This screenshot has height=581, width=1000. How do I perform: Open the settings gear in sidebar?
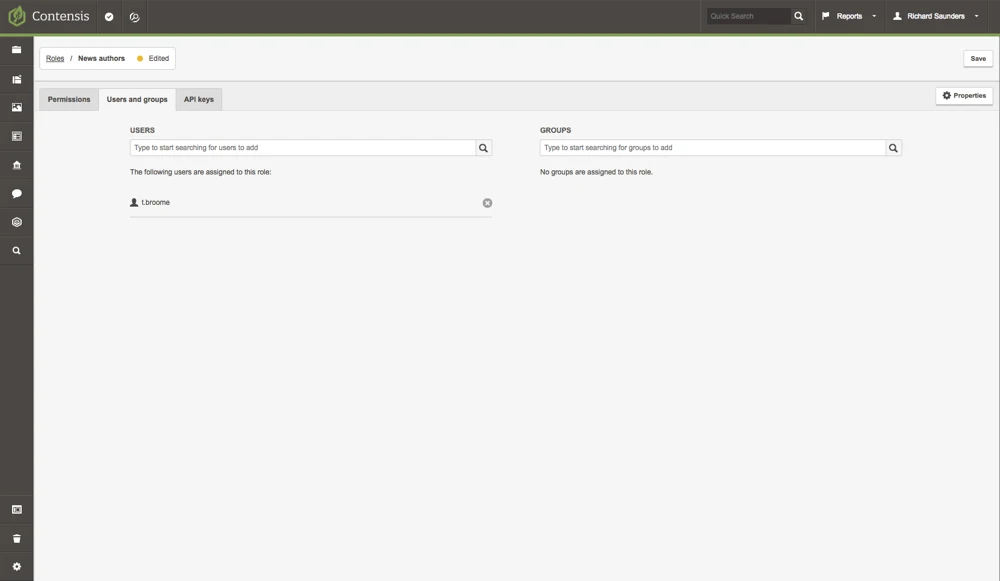tap(16, 567)
